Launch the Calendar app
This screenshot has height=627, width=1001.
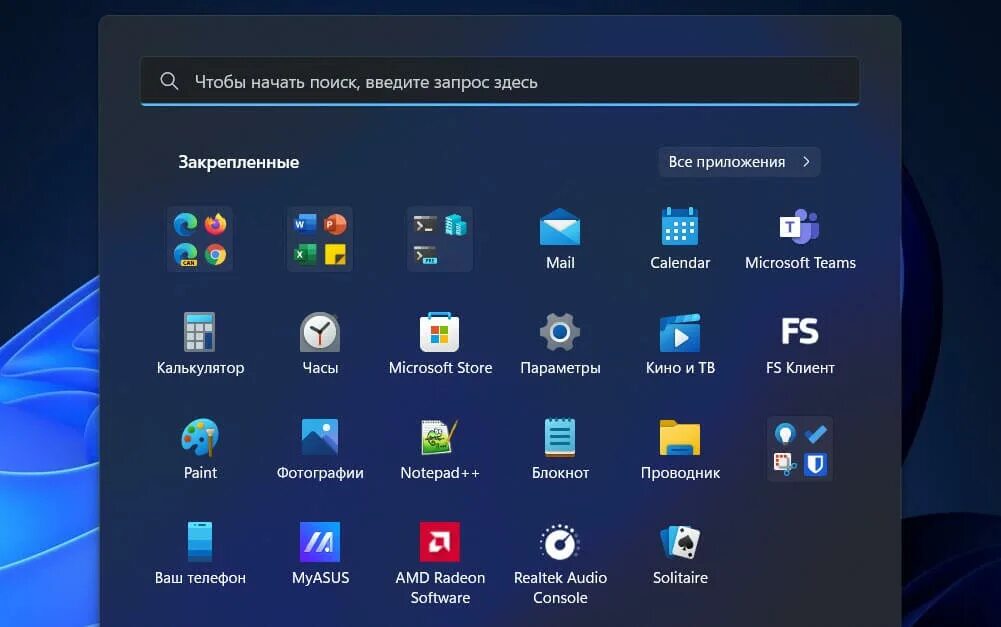click(680, 238)
